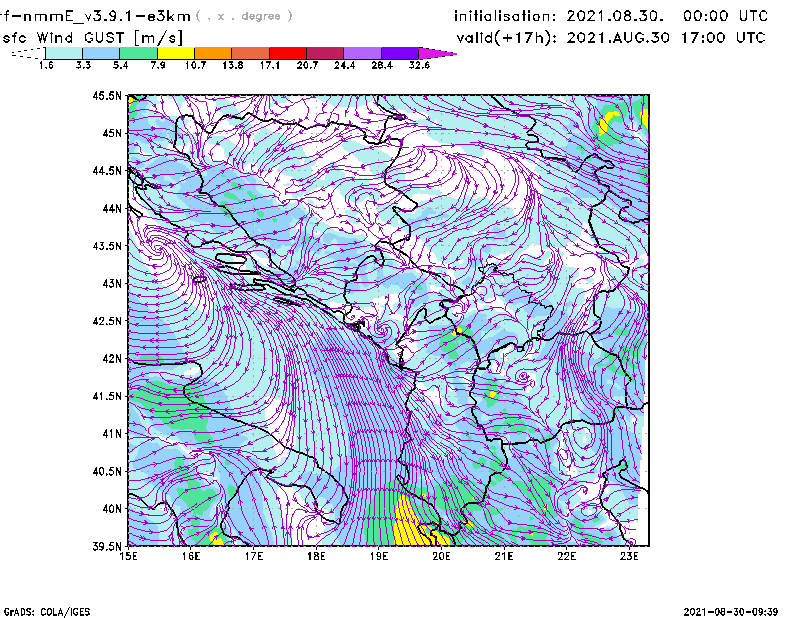Click the 18E longitude label
The width and height of the screenshot is (800, 618).
[316, 556]
